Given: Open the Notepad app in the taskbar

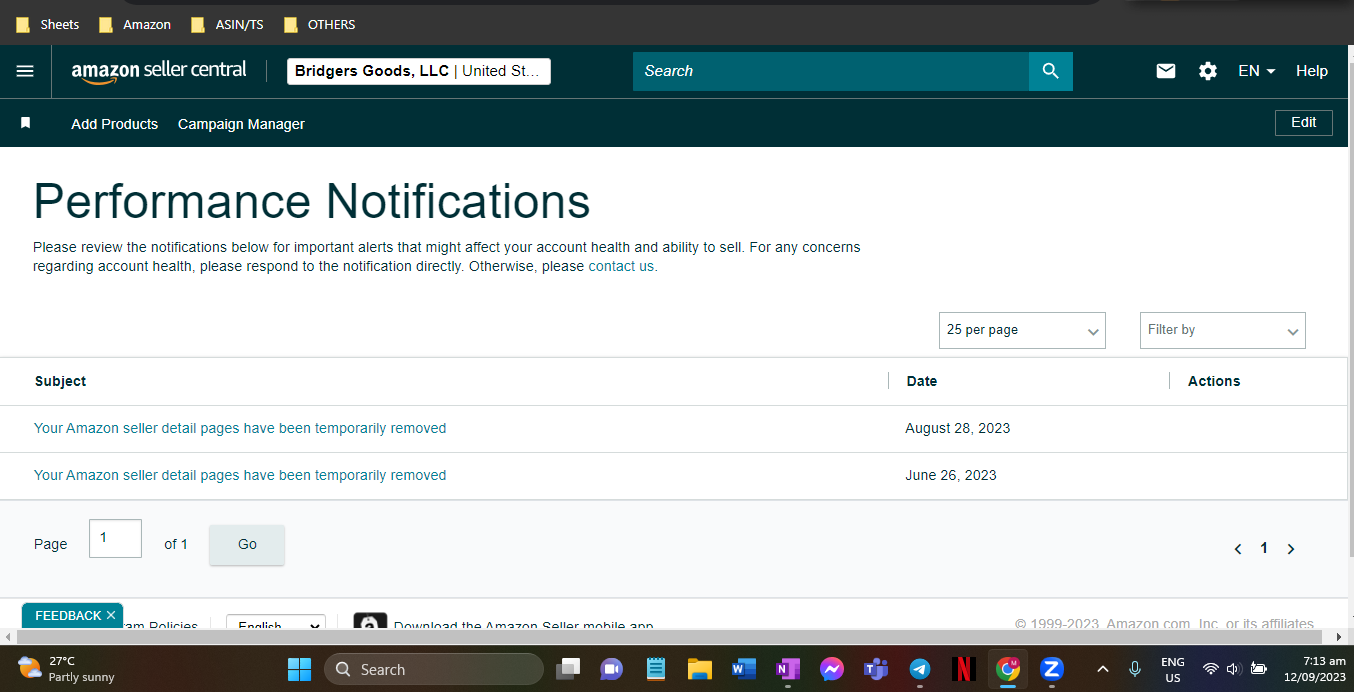Looking at the screenshot, I should tap(656, 669).
